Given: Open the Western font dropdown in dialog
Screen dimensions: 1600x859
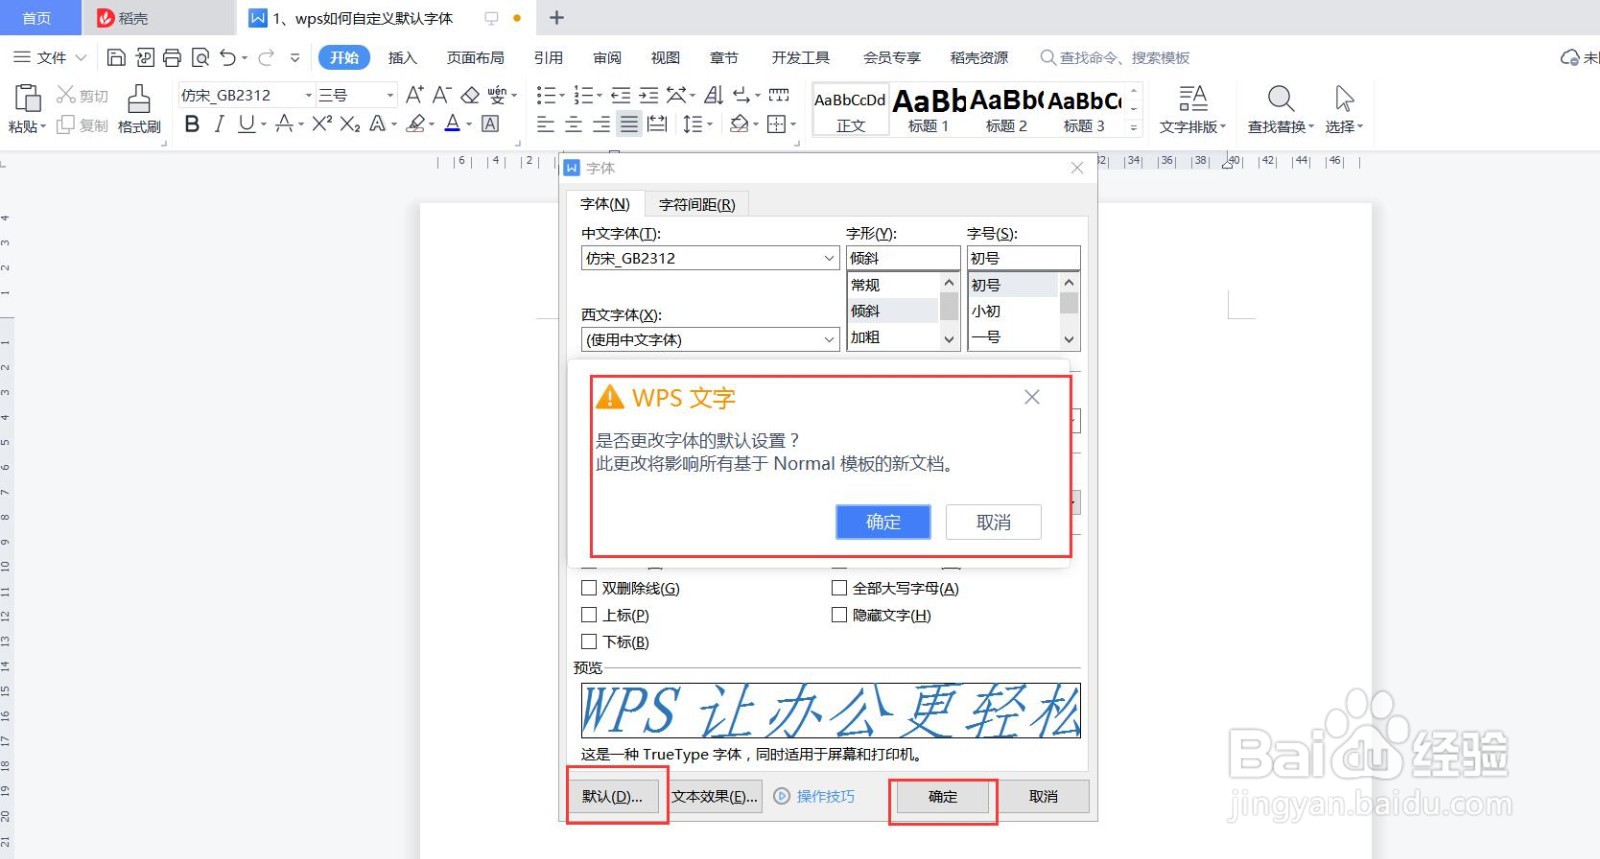Looking at the screenshot, I should tap(829, 340).
